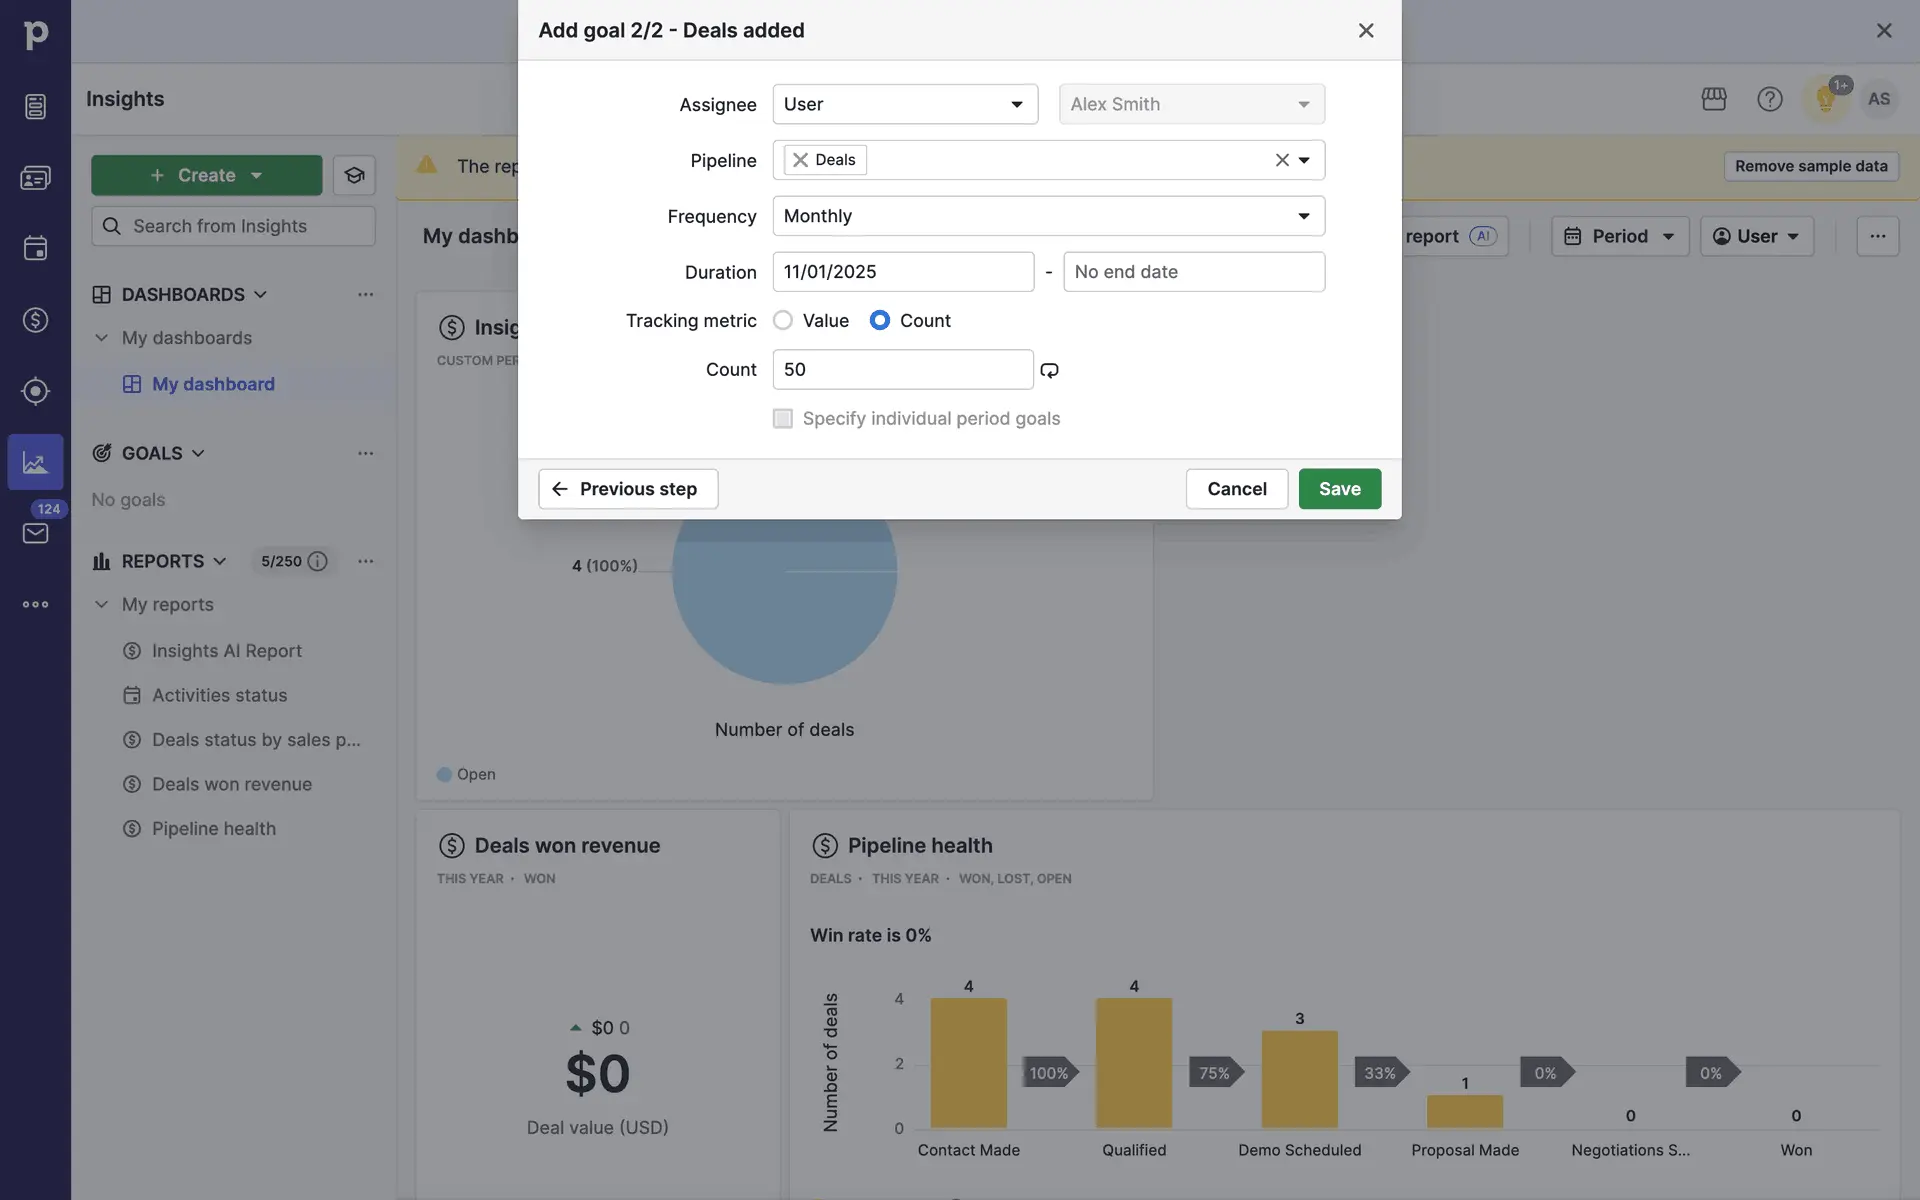Image resolution: width=1920 pixels, height=1200 pixels.
Task: Open the Marketplace store icon
Action: (1713, 99)
